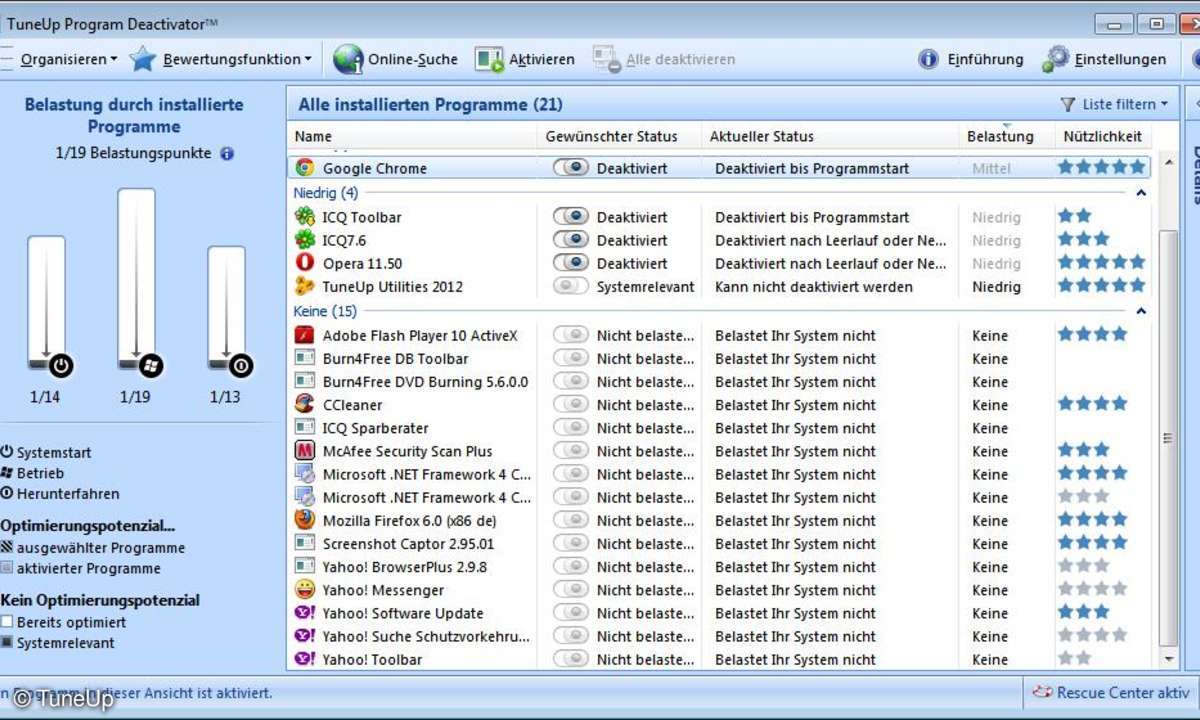Click the Yahoo! Software Update icon
Viewport: 1200px width, 720px height.
coord(305,613)
